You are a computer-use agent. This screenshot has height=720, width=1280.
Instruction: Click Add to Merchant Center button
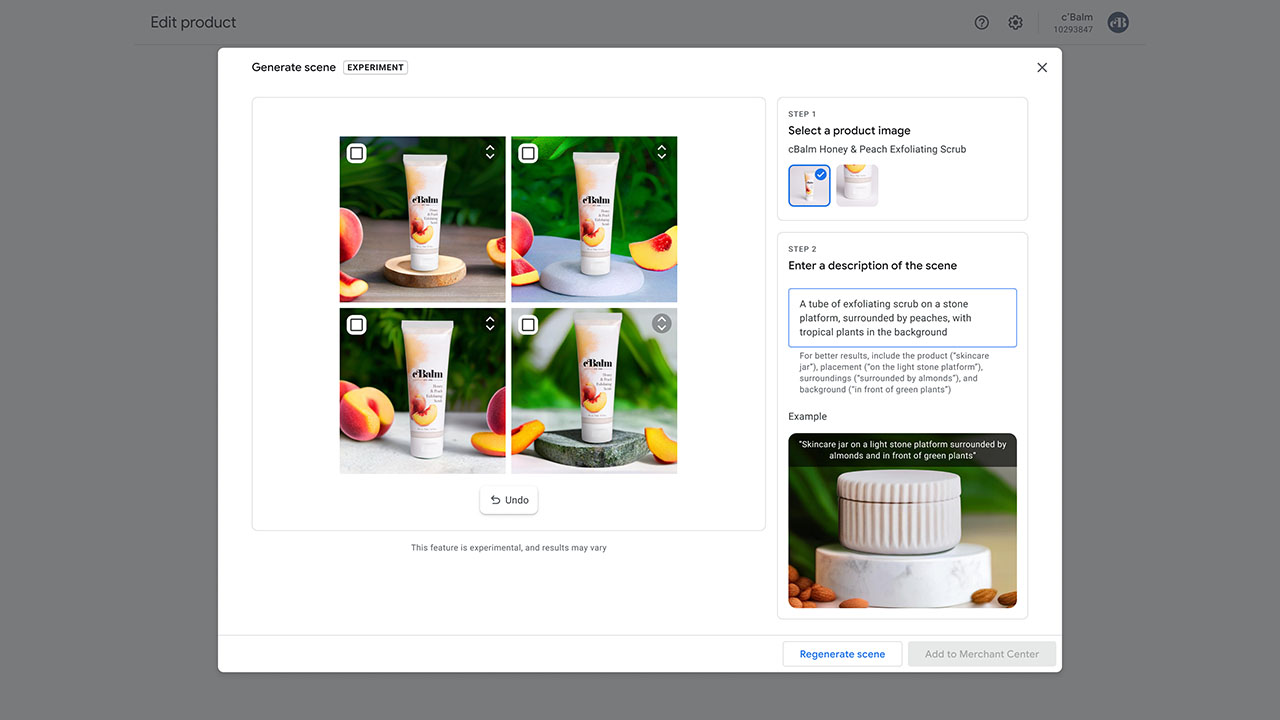[981, 654]
